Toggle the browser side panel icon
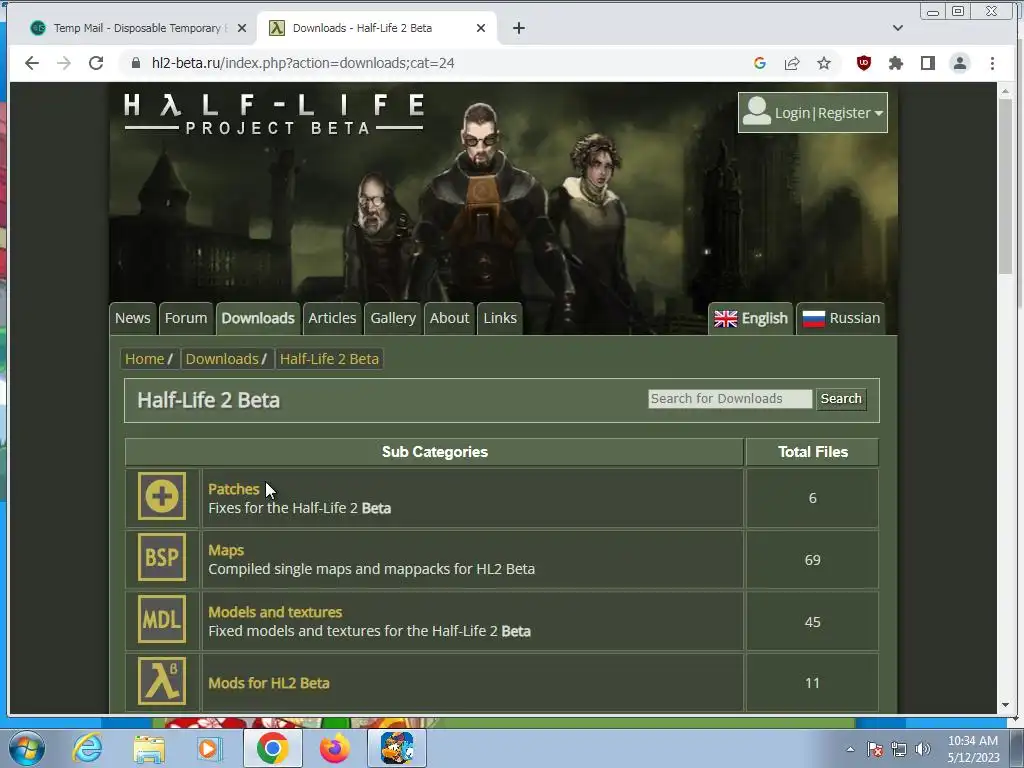Viewport: 1024px width, 768px height. click(x=927, y=63)
